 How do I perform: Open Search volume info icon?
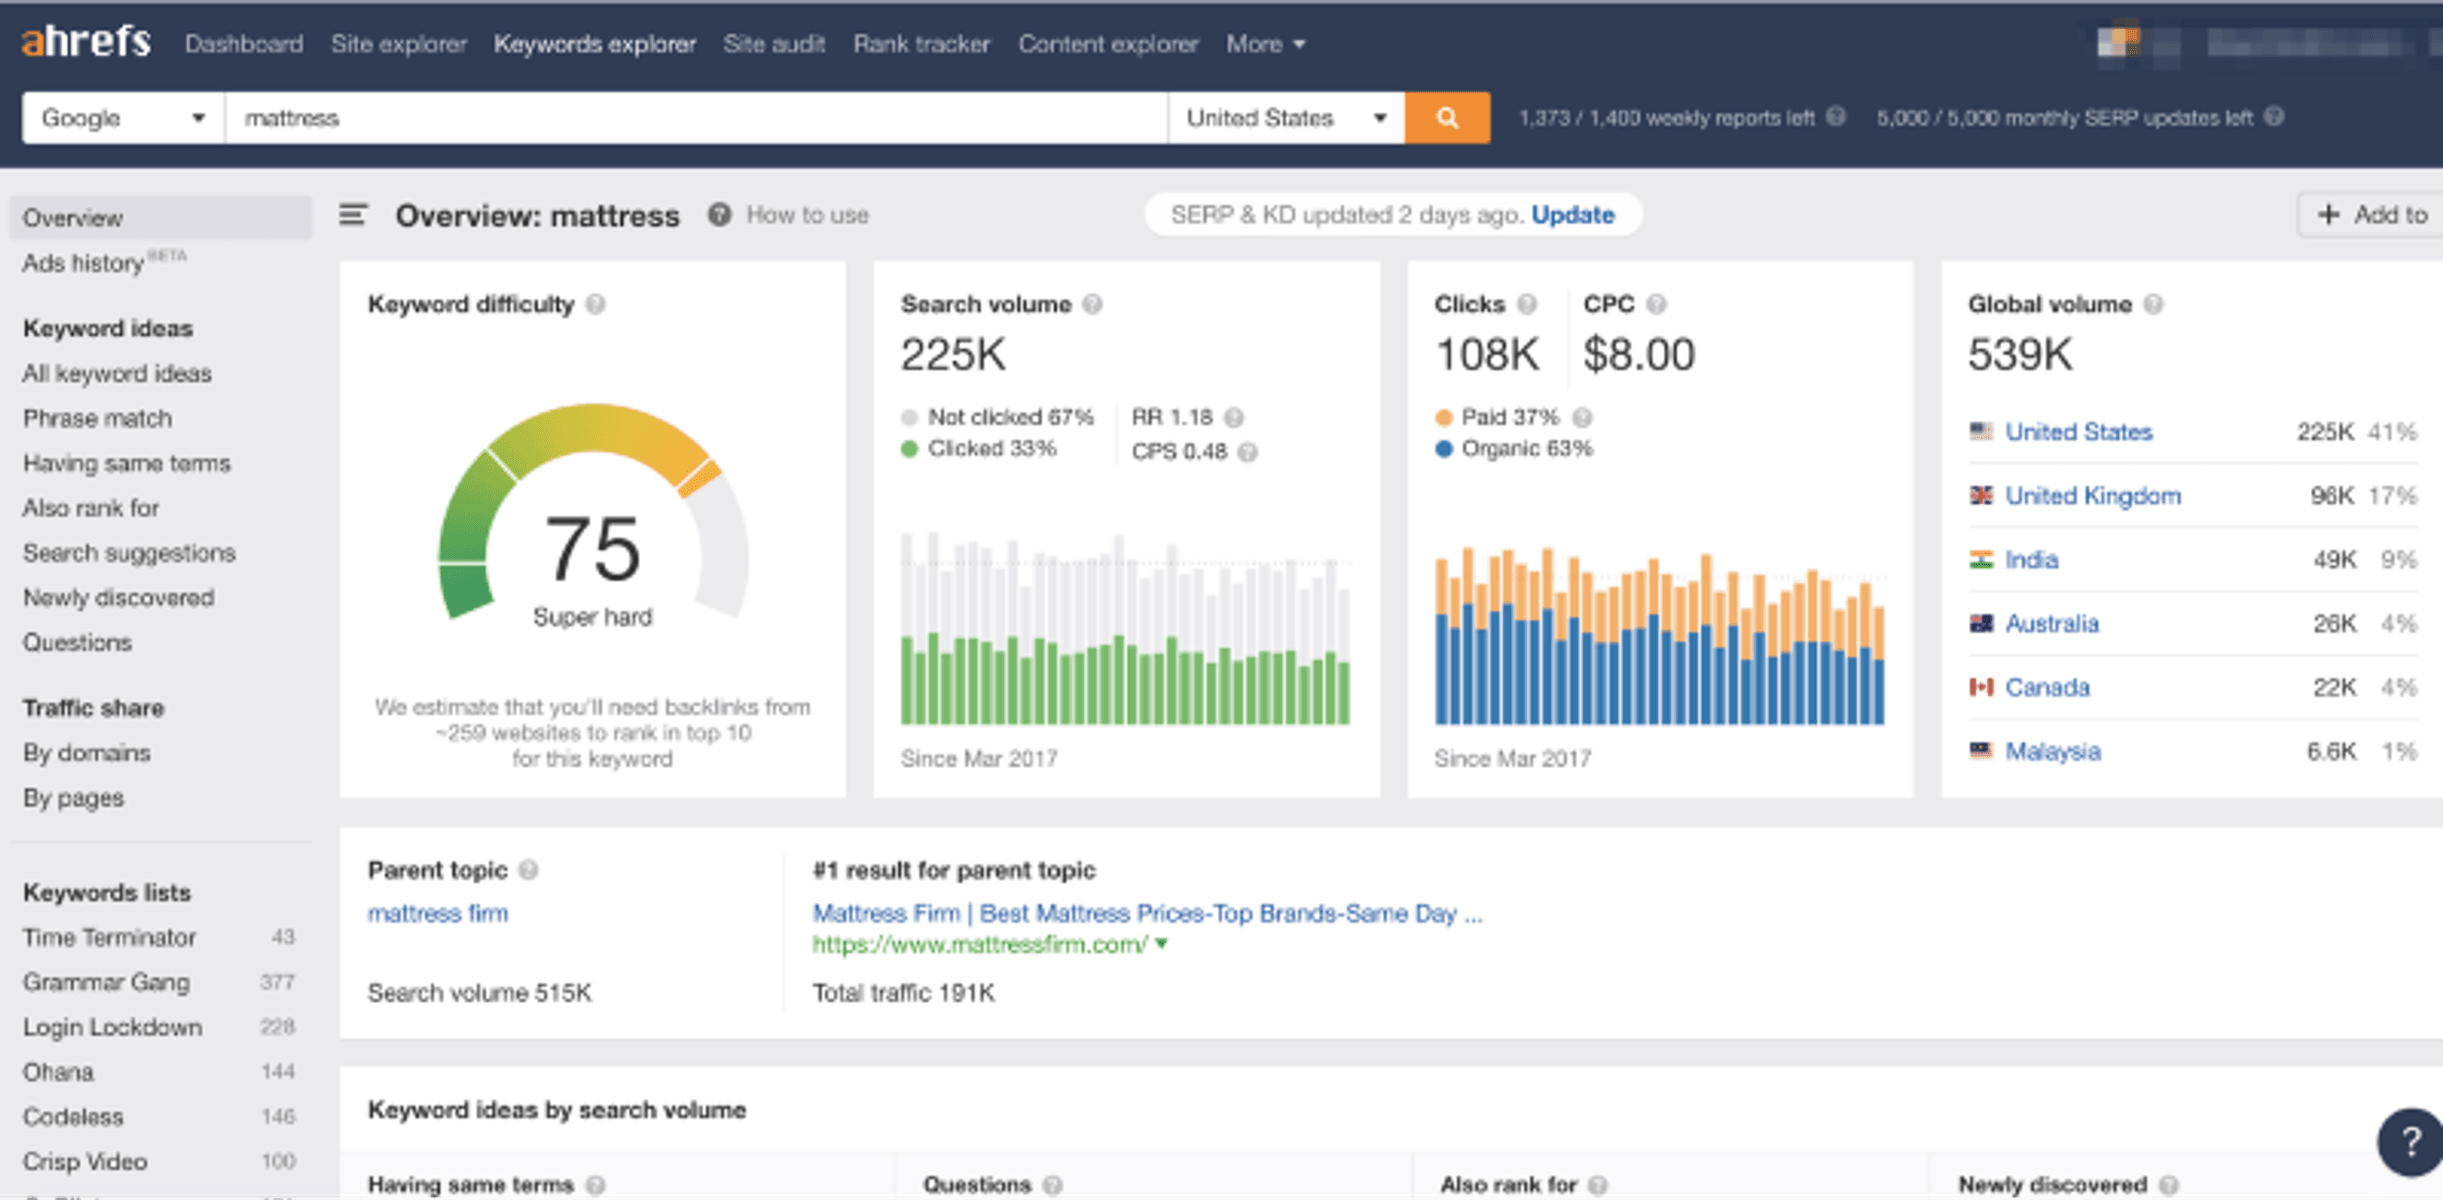click(1092, 304)
